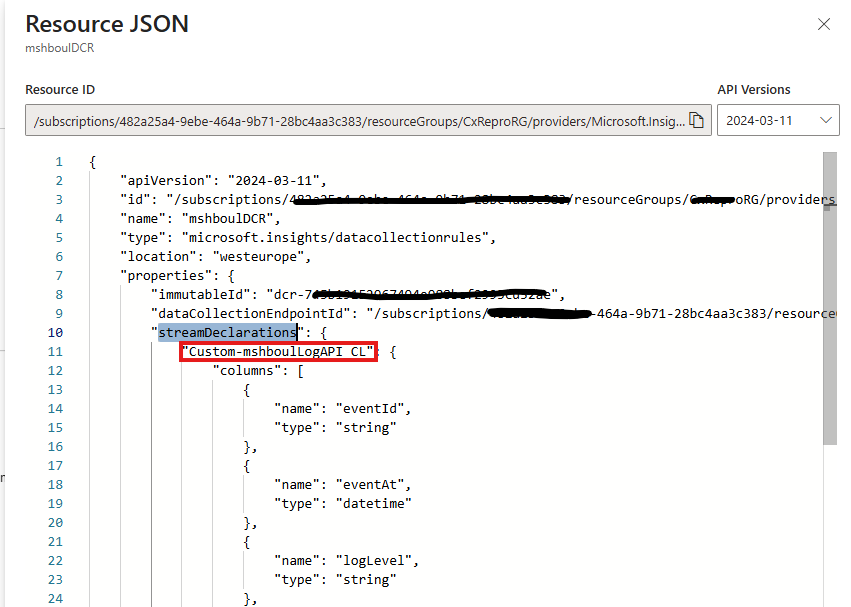Open the API Versions dropdown

pos(778,120)
